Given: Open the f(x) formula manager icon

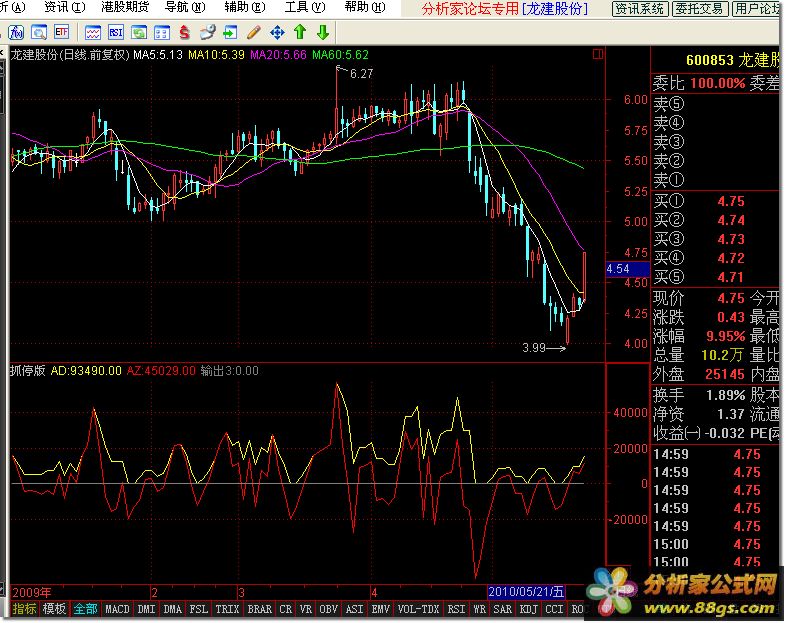Looking at the screenshot, I should coord(16,33).
